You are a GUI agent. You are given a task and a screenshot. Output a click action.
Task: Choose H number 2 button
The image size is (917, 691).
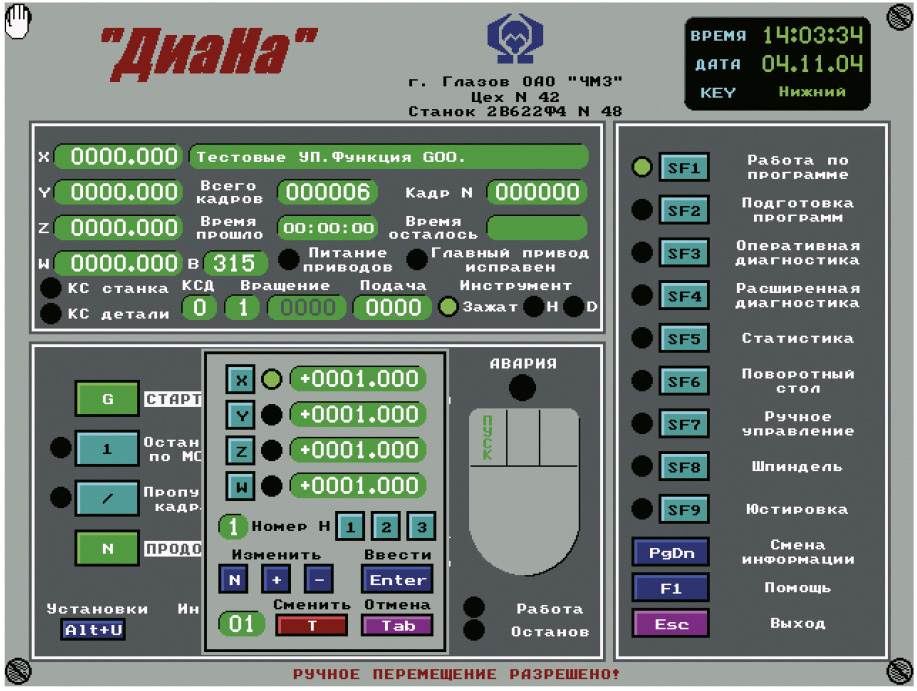pyautogui.click(x=385, y=527)
